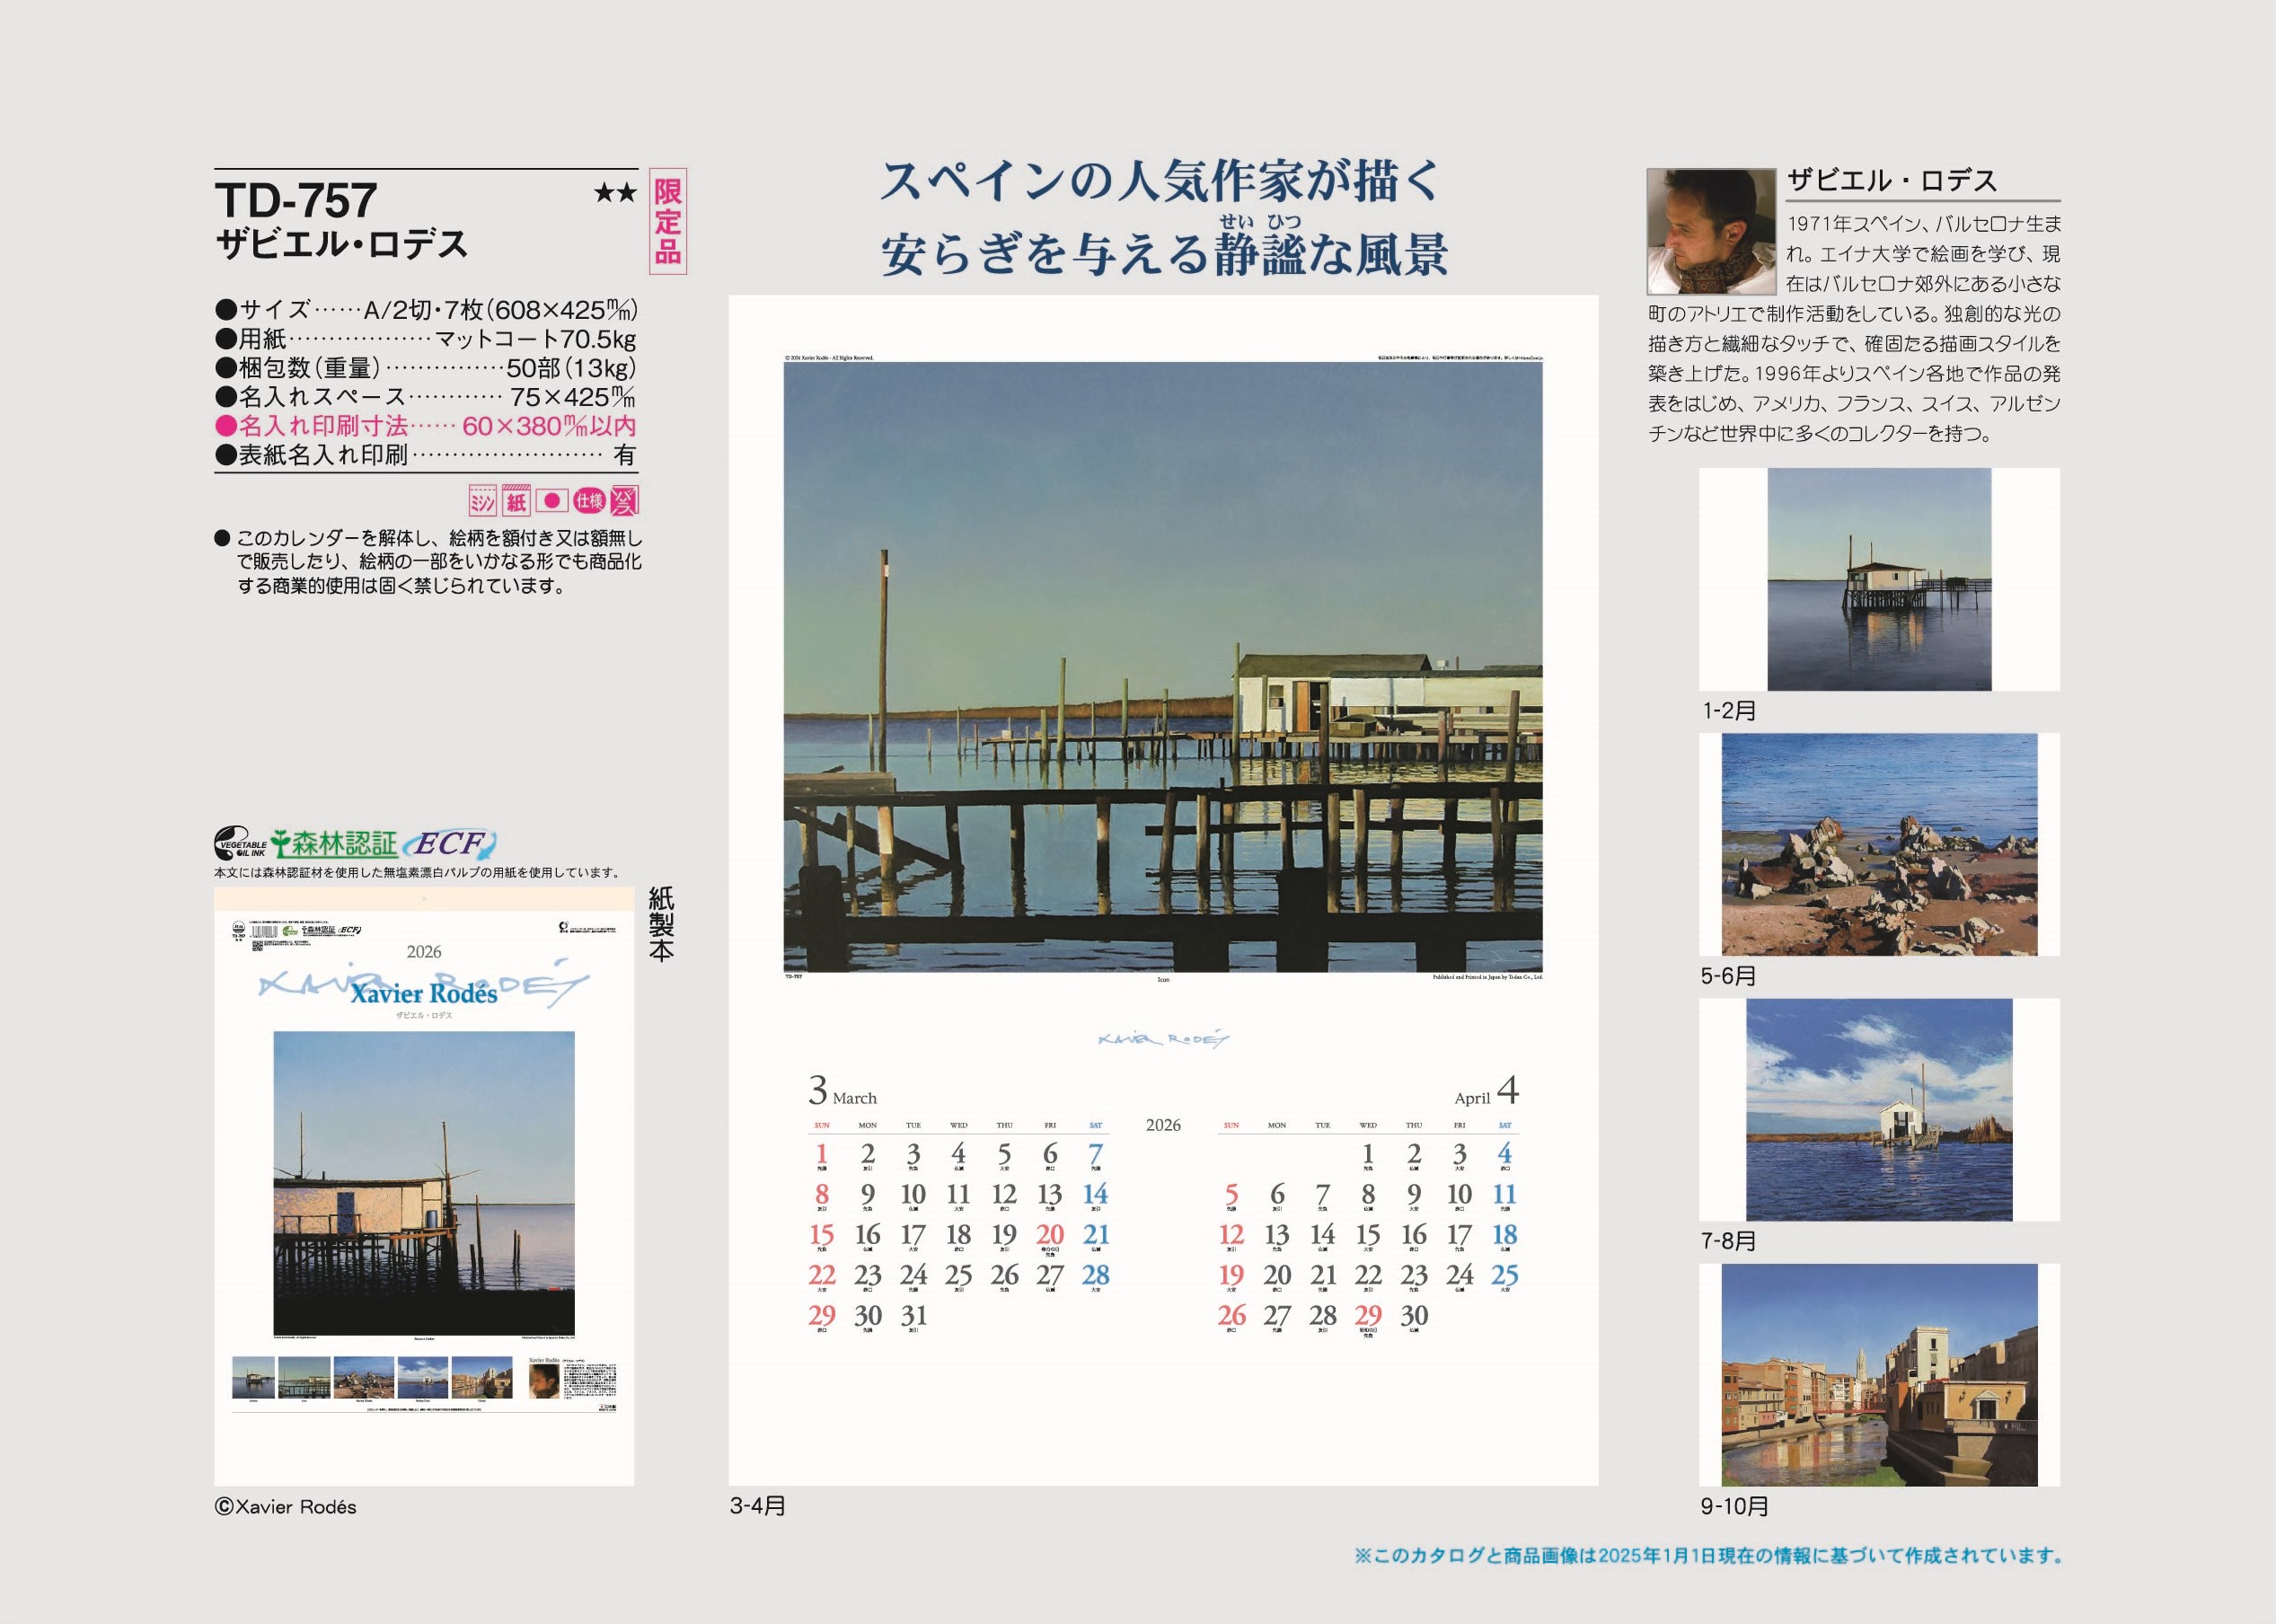Click the 用紙 マットコート70.5kg spec line
The width and height of the screenshot is (2276, 1624).
[426, 339]
